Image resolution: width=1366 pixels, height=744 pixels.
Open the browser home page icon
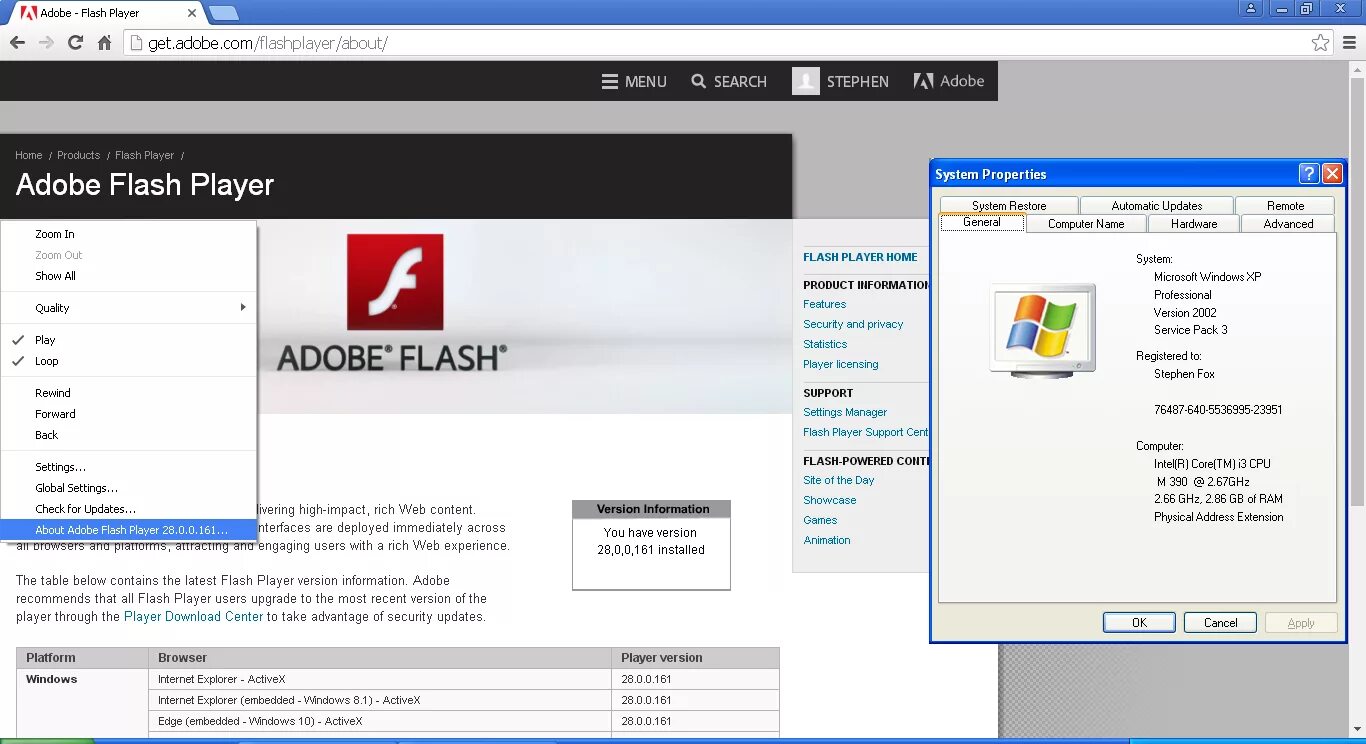[x=104, y=43]
